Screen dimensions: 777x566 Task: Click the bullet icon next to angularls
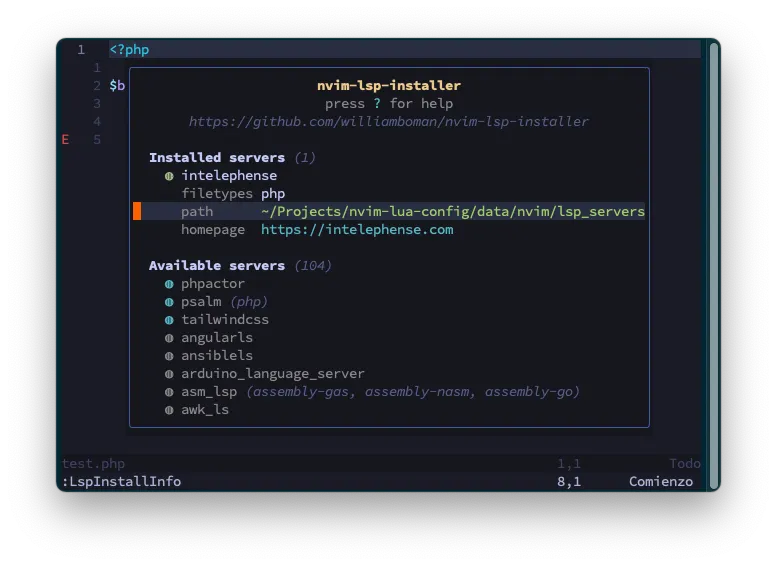coord(169,338)
